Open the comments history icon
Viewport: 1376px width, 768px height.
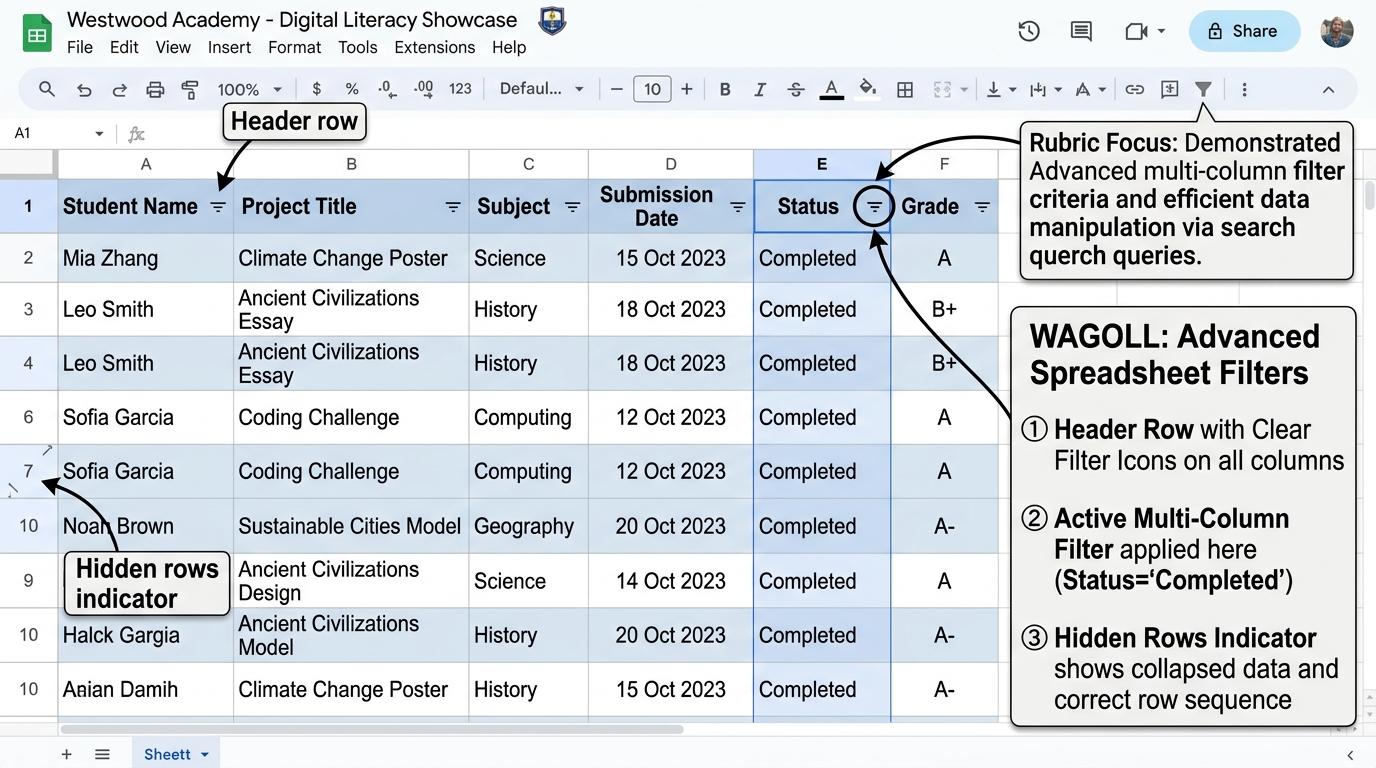click(x=1081, y=31)
